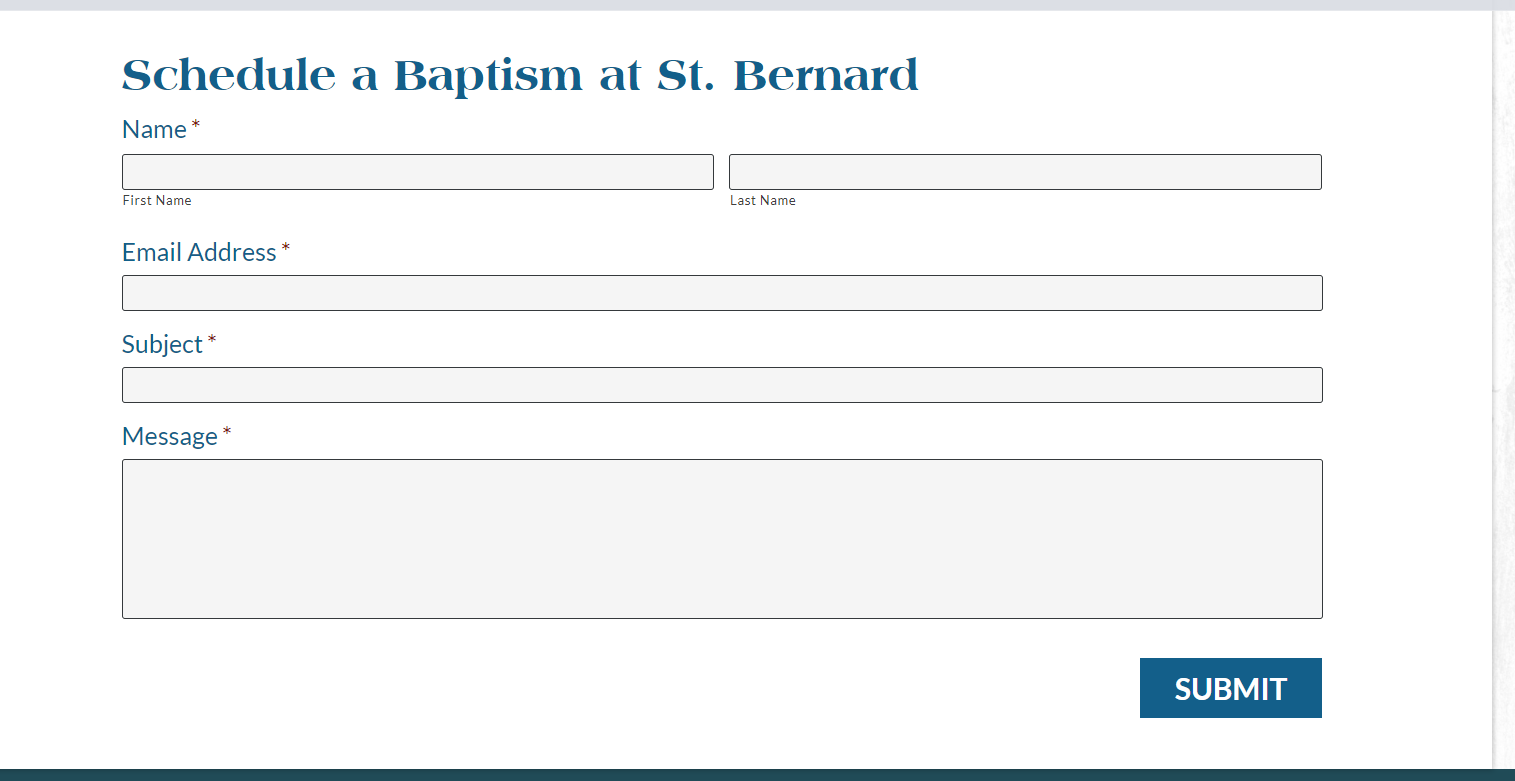Click the Email Address label text
Viewport: 1515px width, 781px height.
[x=199, y=253]
